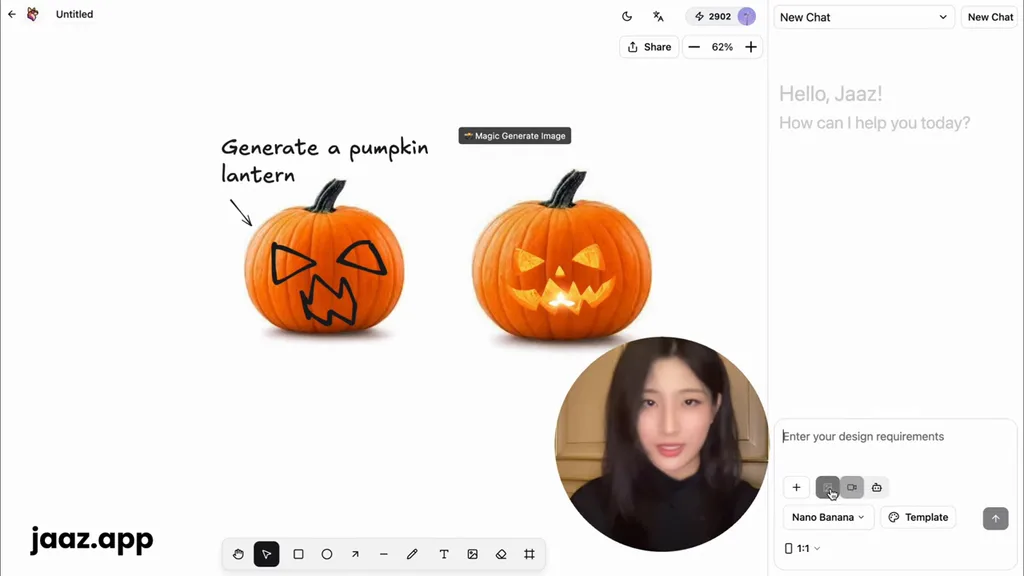Click the 2902 credits indicator
The image size is (1024, 576).
click(712, 16)
